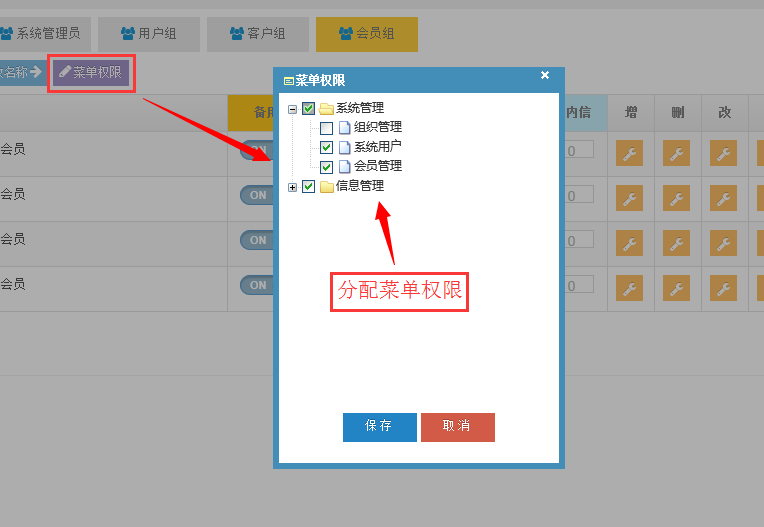Click the 菜单权限 button
This screenshot has width=764, height=527.
91,73
